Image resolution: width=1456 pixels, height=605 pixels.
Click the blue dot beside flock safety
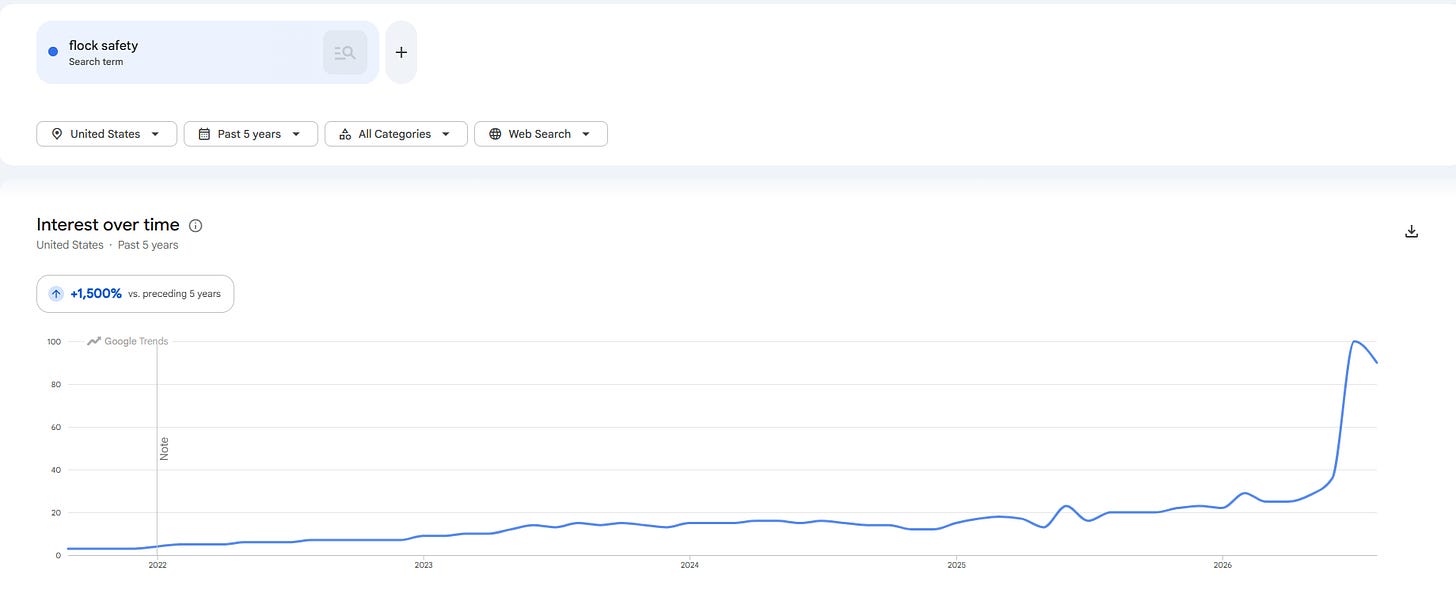click(53, 52)
